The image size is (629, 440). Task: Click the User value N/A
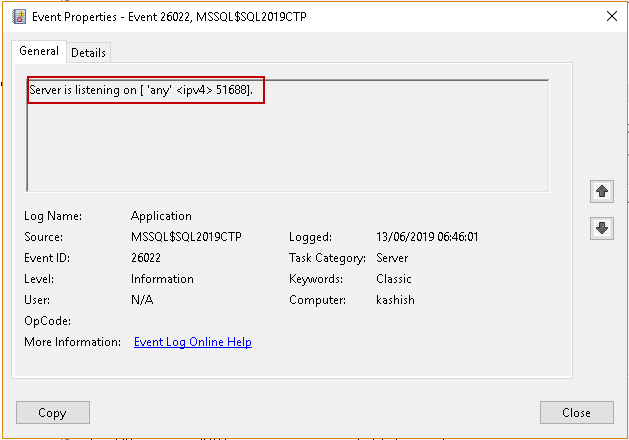tap(142, 300)
